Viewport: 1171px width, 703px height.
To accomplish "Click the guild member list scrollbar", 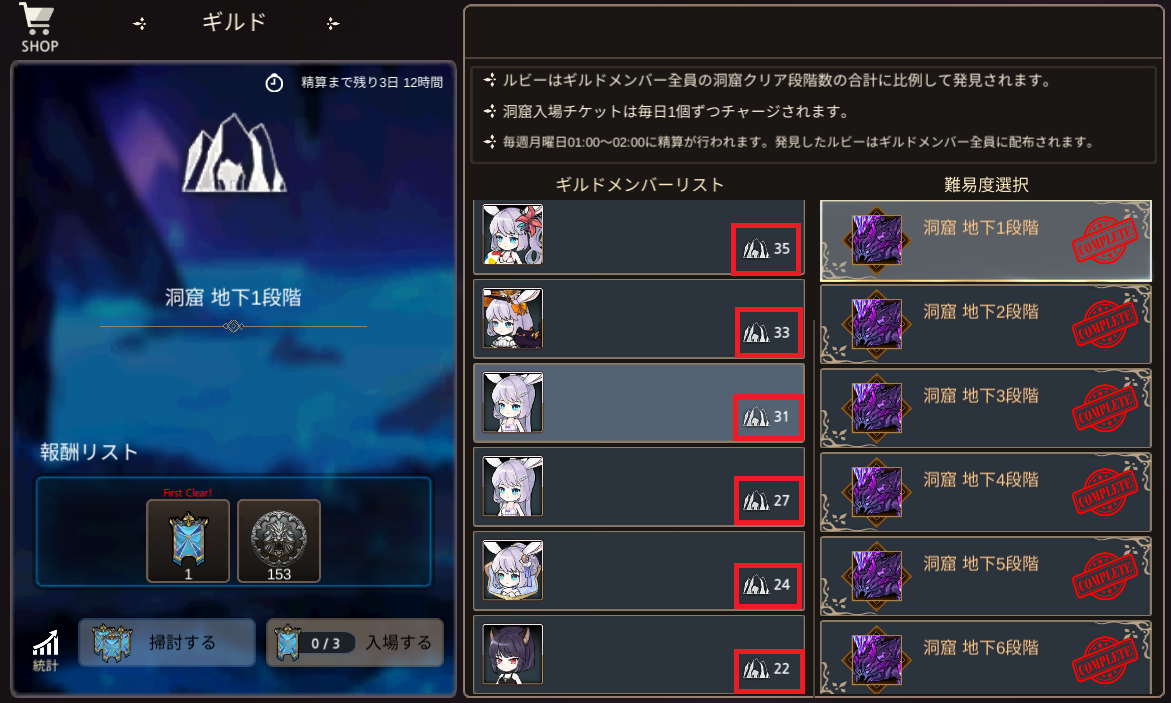I will pyautogui.click(x=813, y=508).
